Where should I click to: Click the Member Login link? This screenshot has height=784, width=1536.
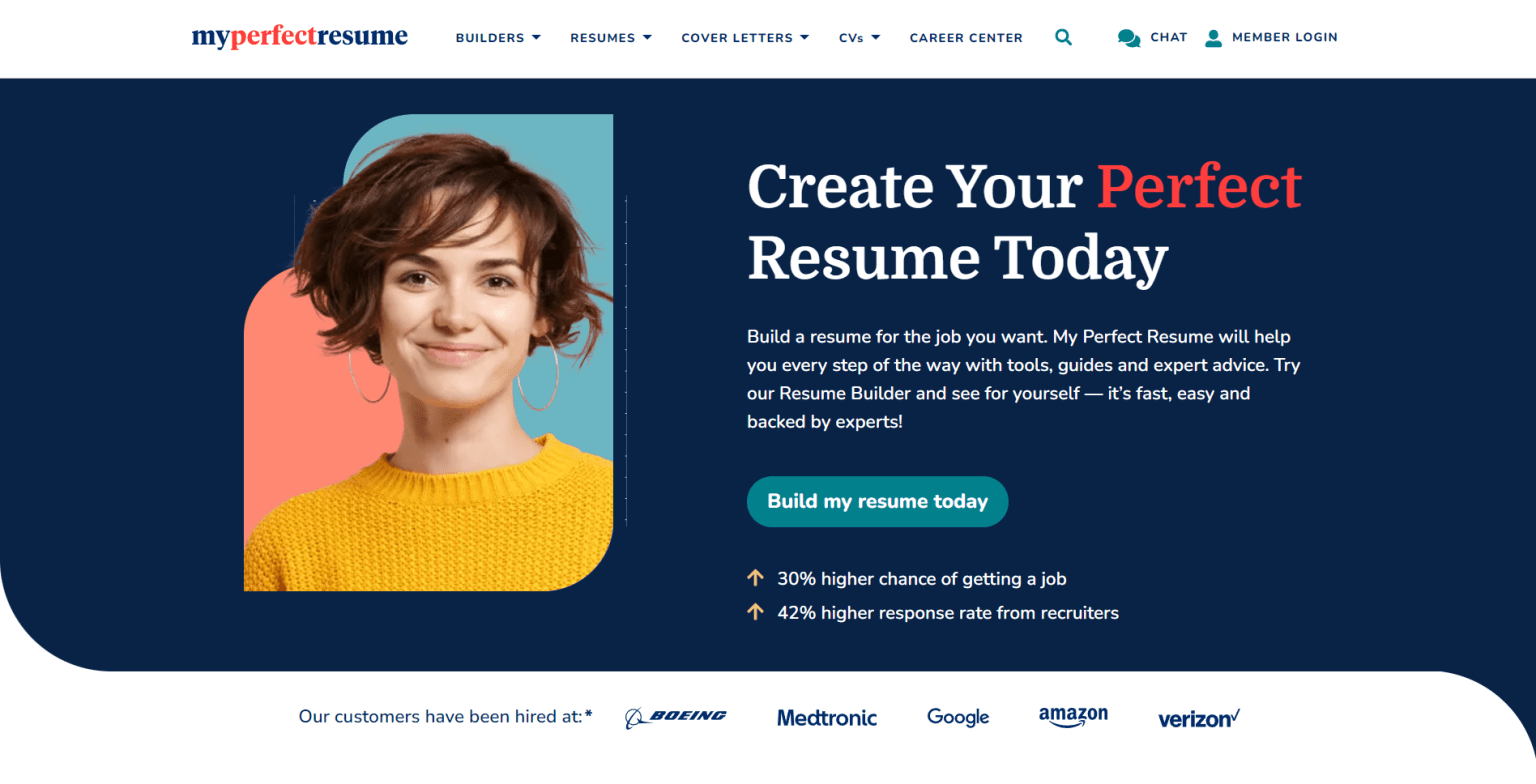point(1285,37)
